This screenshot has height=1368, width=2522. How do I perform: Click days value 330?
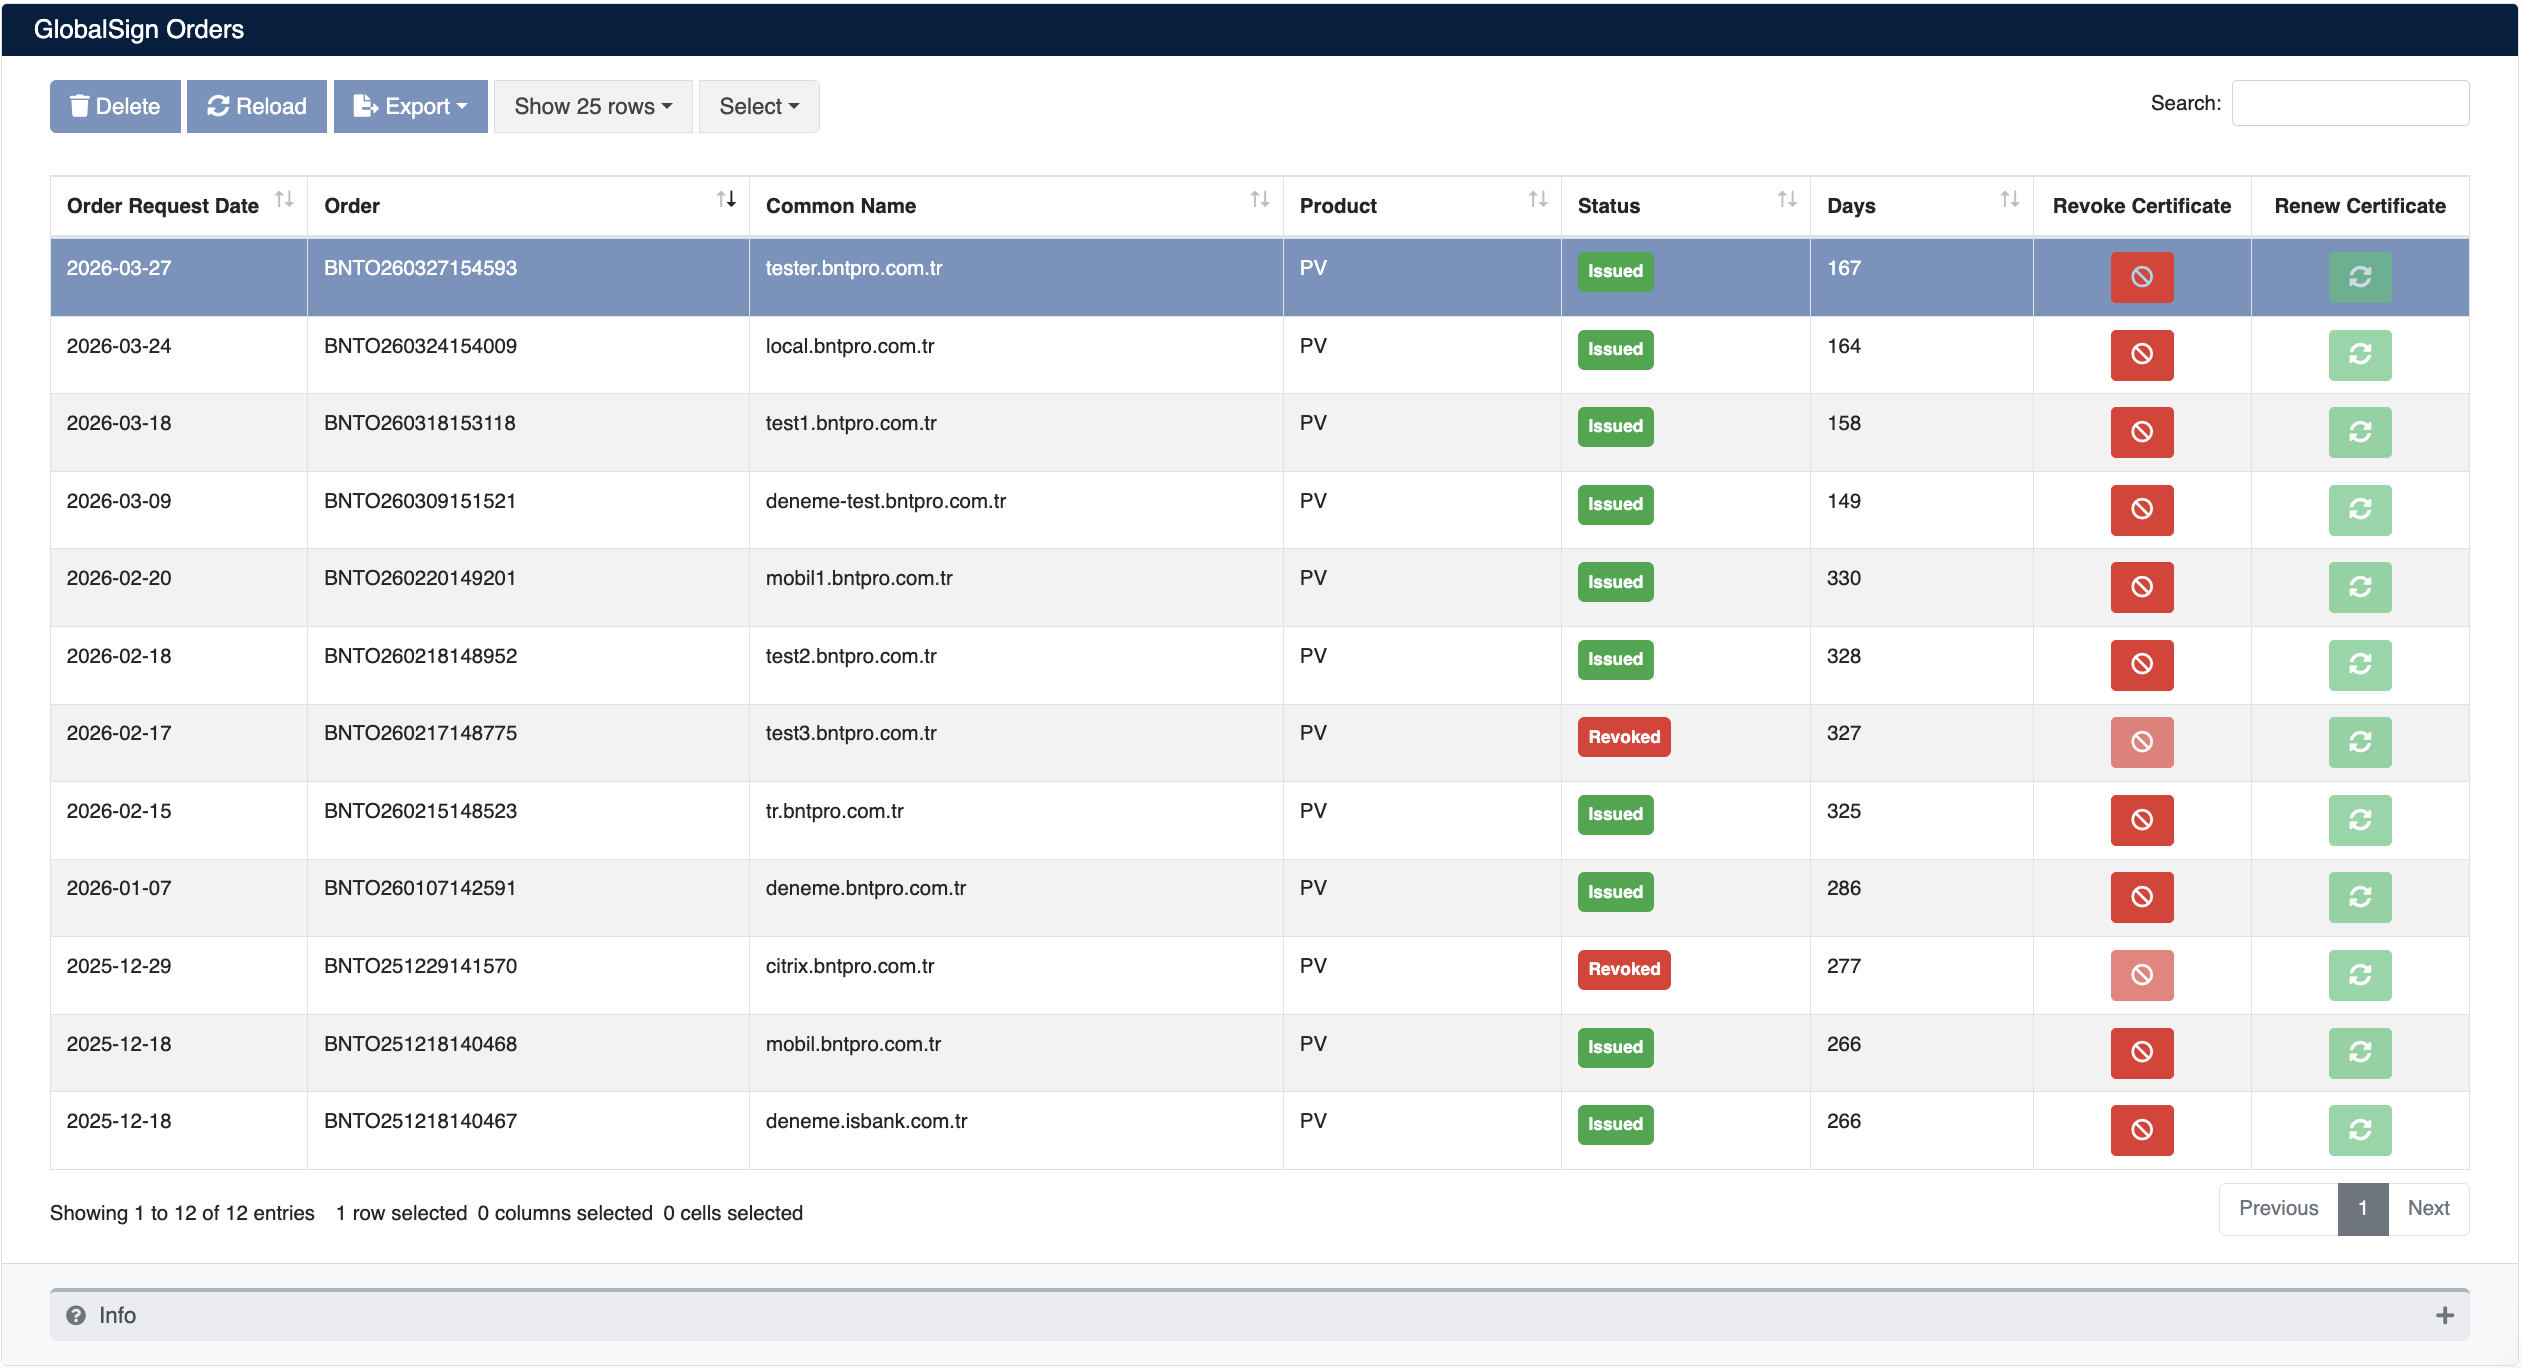coord(1844,578)
